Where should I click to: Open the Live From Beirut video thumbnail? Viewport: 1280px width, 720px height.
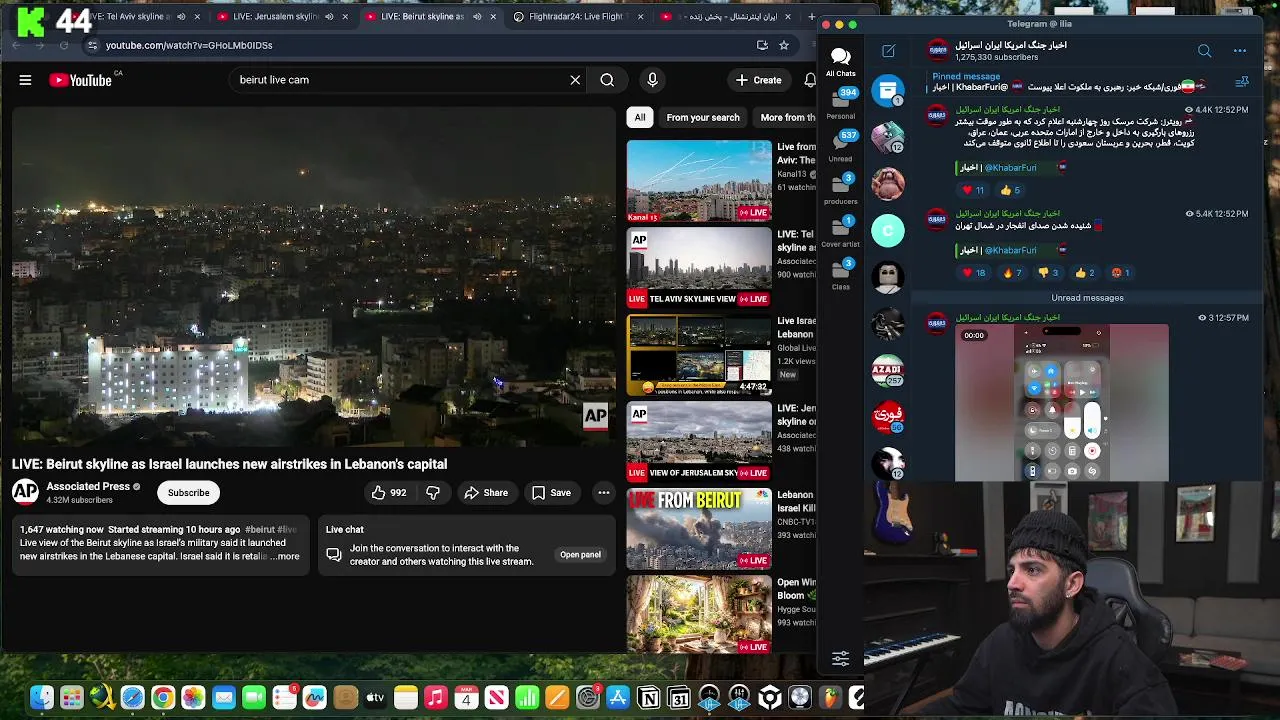(699, 529)
